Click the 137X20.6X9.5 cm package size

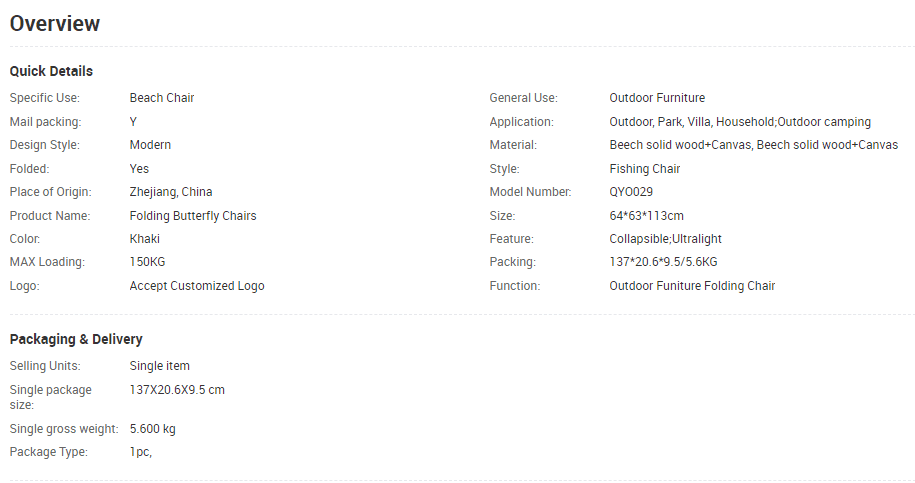coord(177,390)
